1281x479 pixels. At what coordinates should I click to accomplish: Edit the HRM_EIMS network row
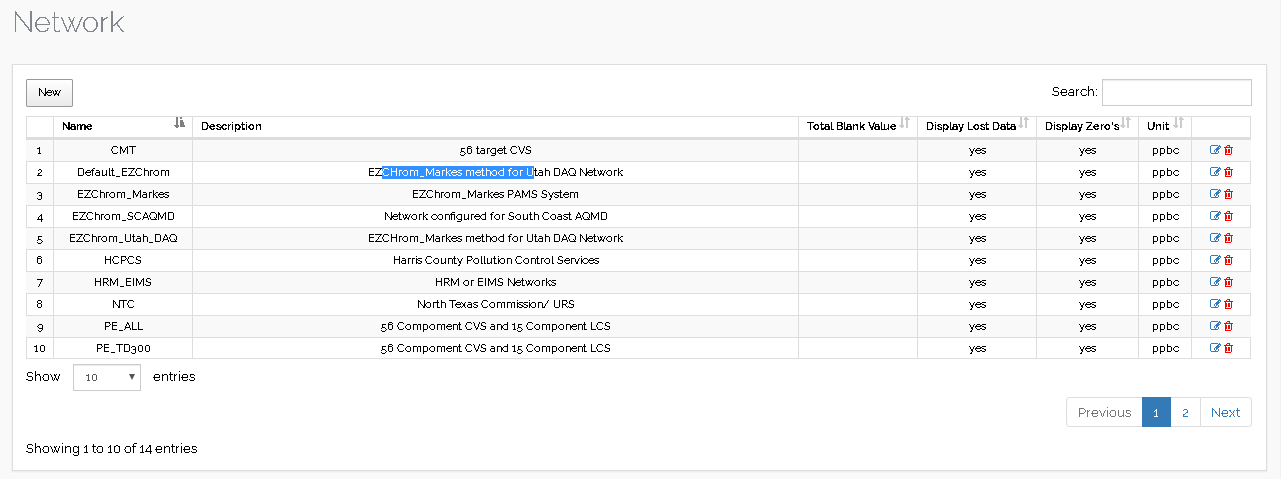tap(1215, 282)
